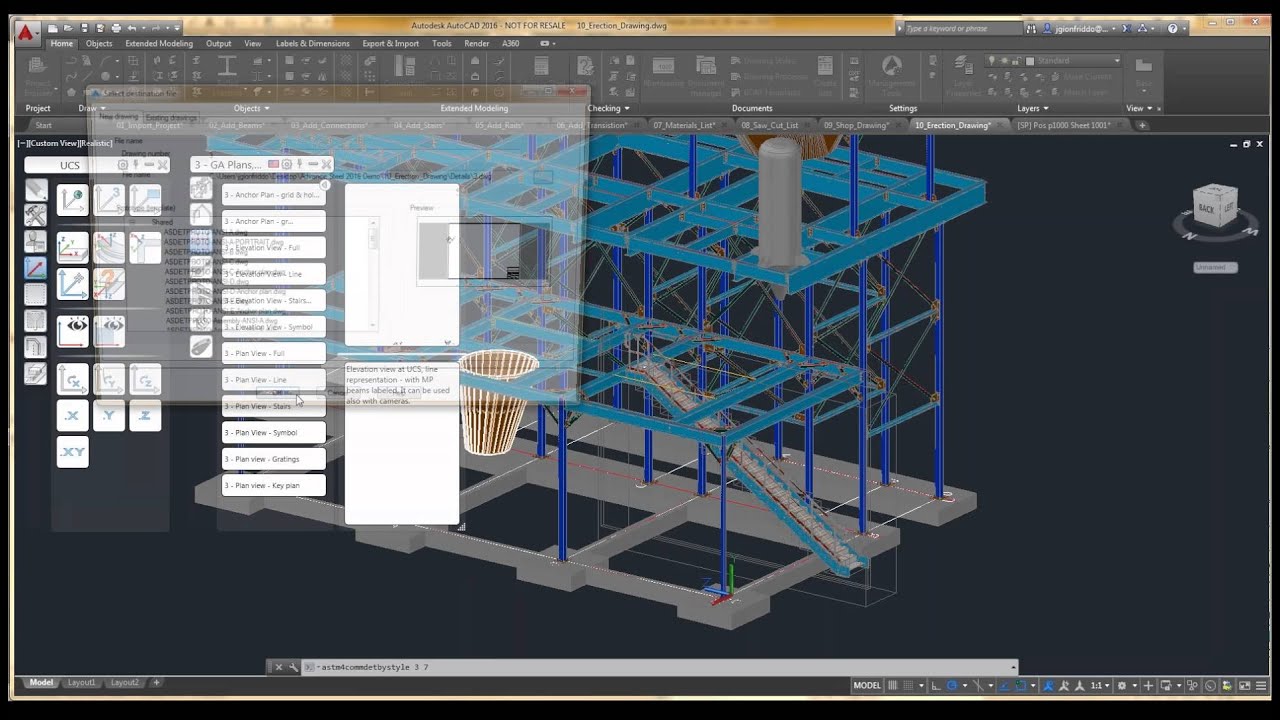This screenshot has width=1280, height=720.
Task: Switch to the 07_Materials_List file tab
Action: pos(684,125)
